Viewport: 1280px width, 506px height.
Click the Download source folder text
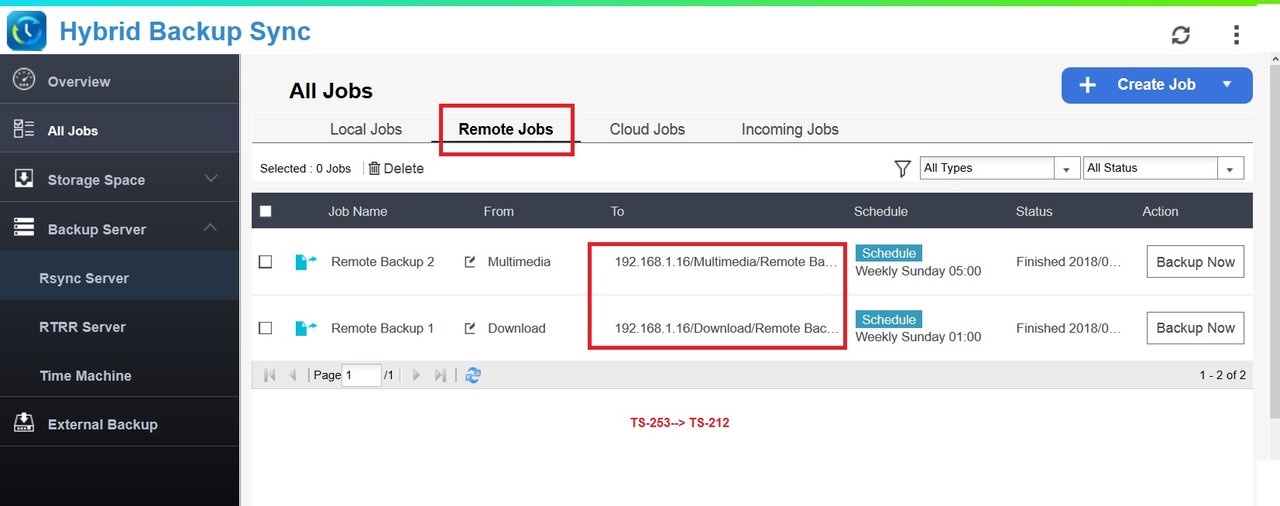tap(516, 328)
